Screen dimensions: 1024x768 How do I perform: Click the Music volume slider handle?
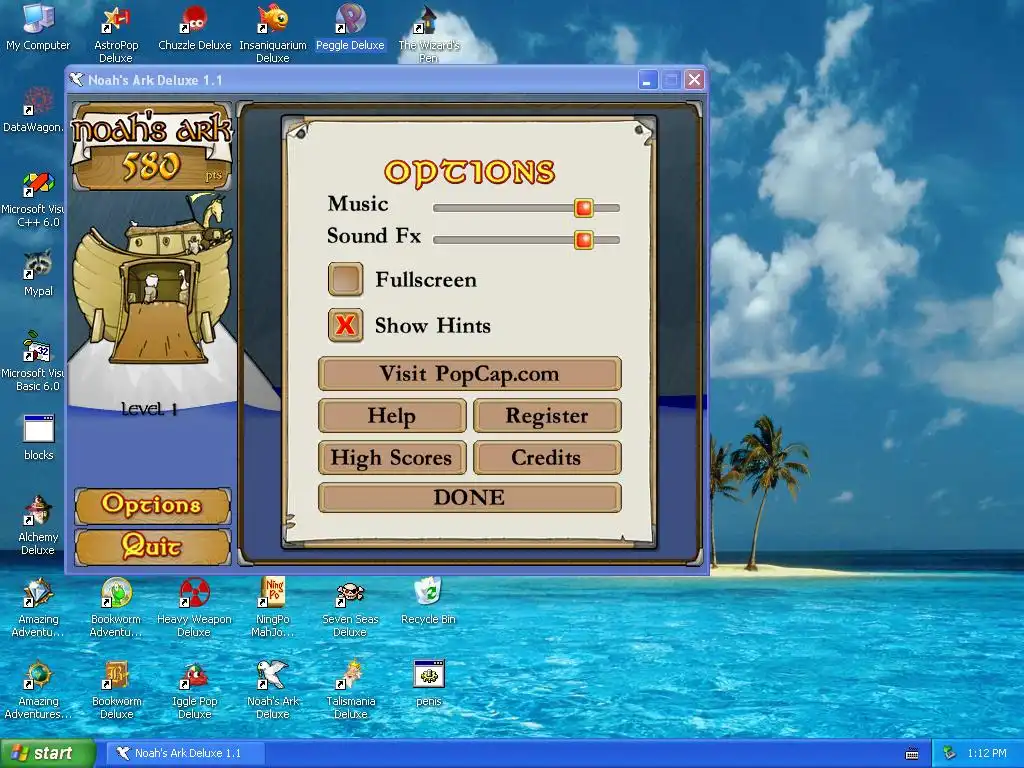pos(584,208)
